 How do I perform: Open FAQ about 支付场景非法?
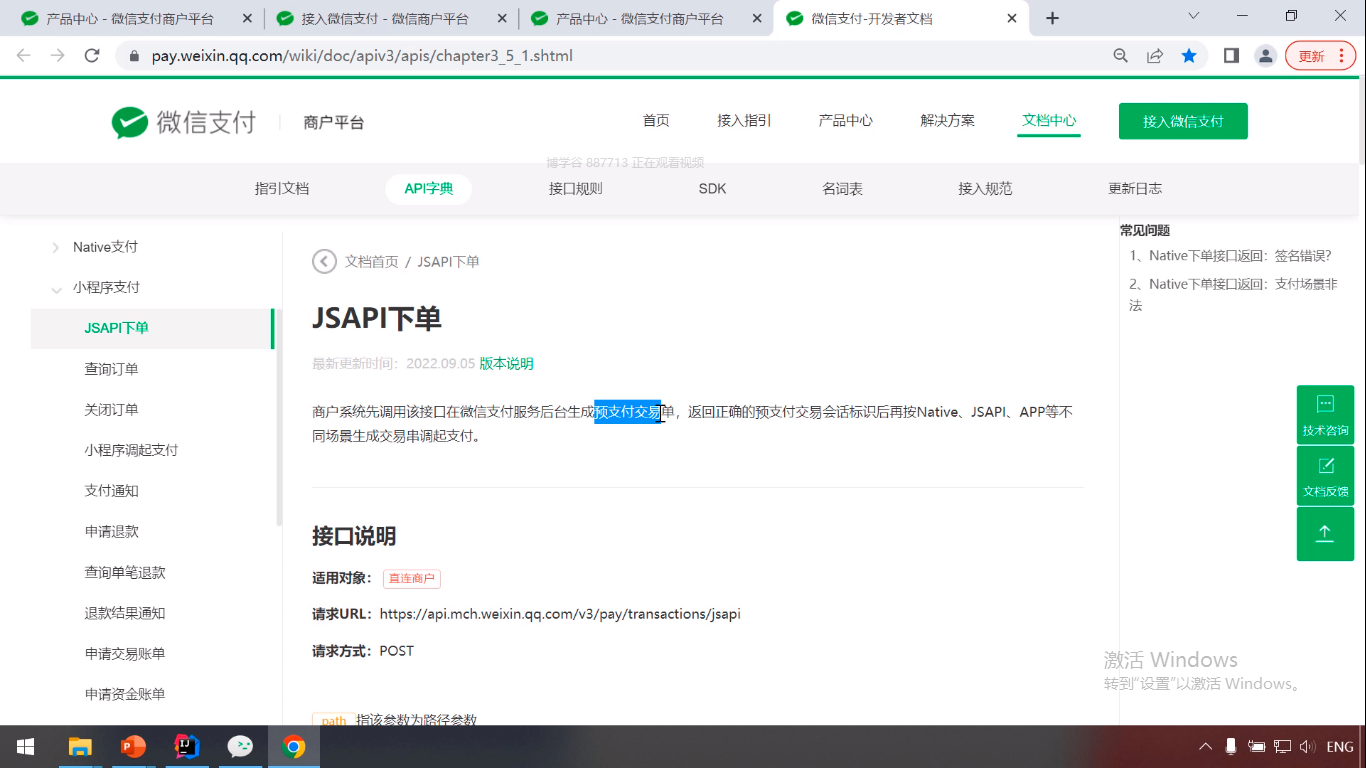pyautogui.click(x=1233, y=295)
